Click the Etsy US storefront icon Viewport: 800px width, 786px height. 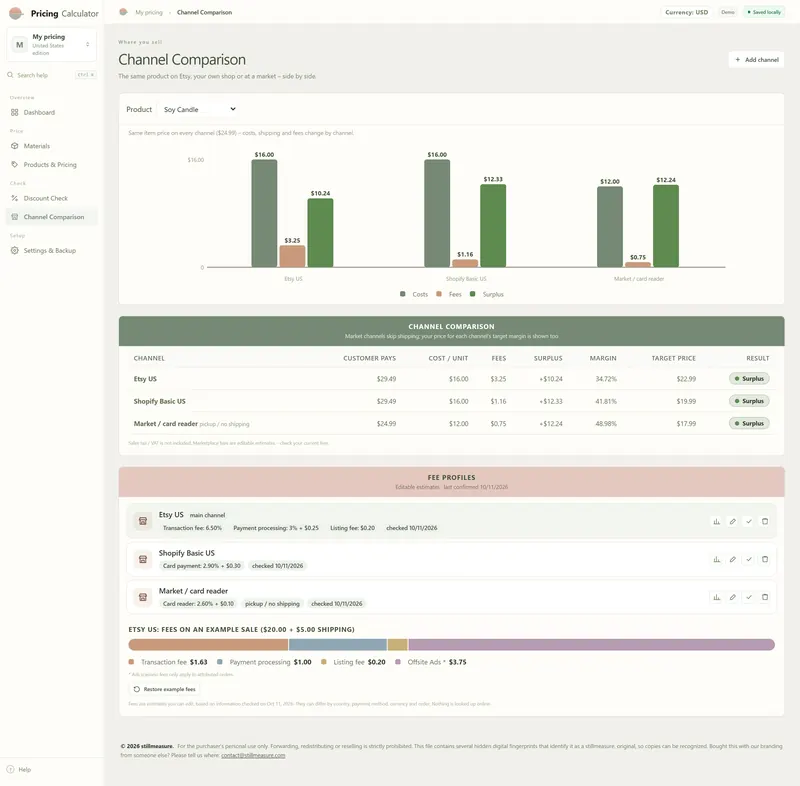pos(143,521)
